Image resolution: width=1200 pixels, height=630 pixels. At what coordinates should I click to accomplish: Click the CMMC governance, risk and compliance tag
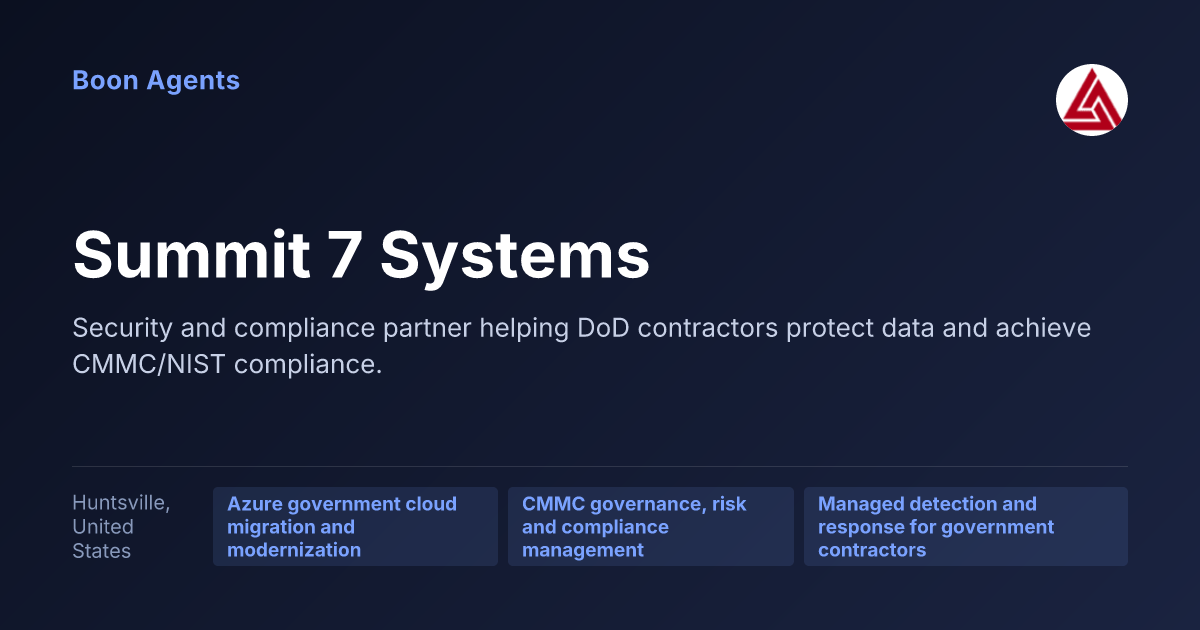(x=651, y=527)
